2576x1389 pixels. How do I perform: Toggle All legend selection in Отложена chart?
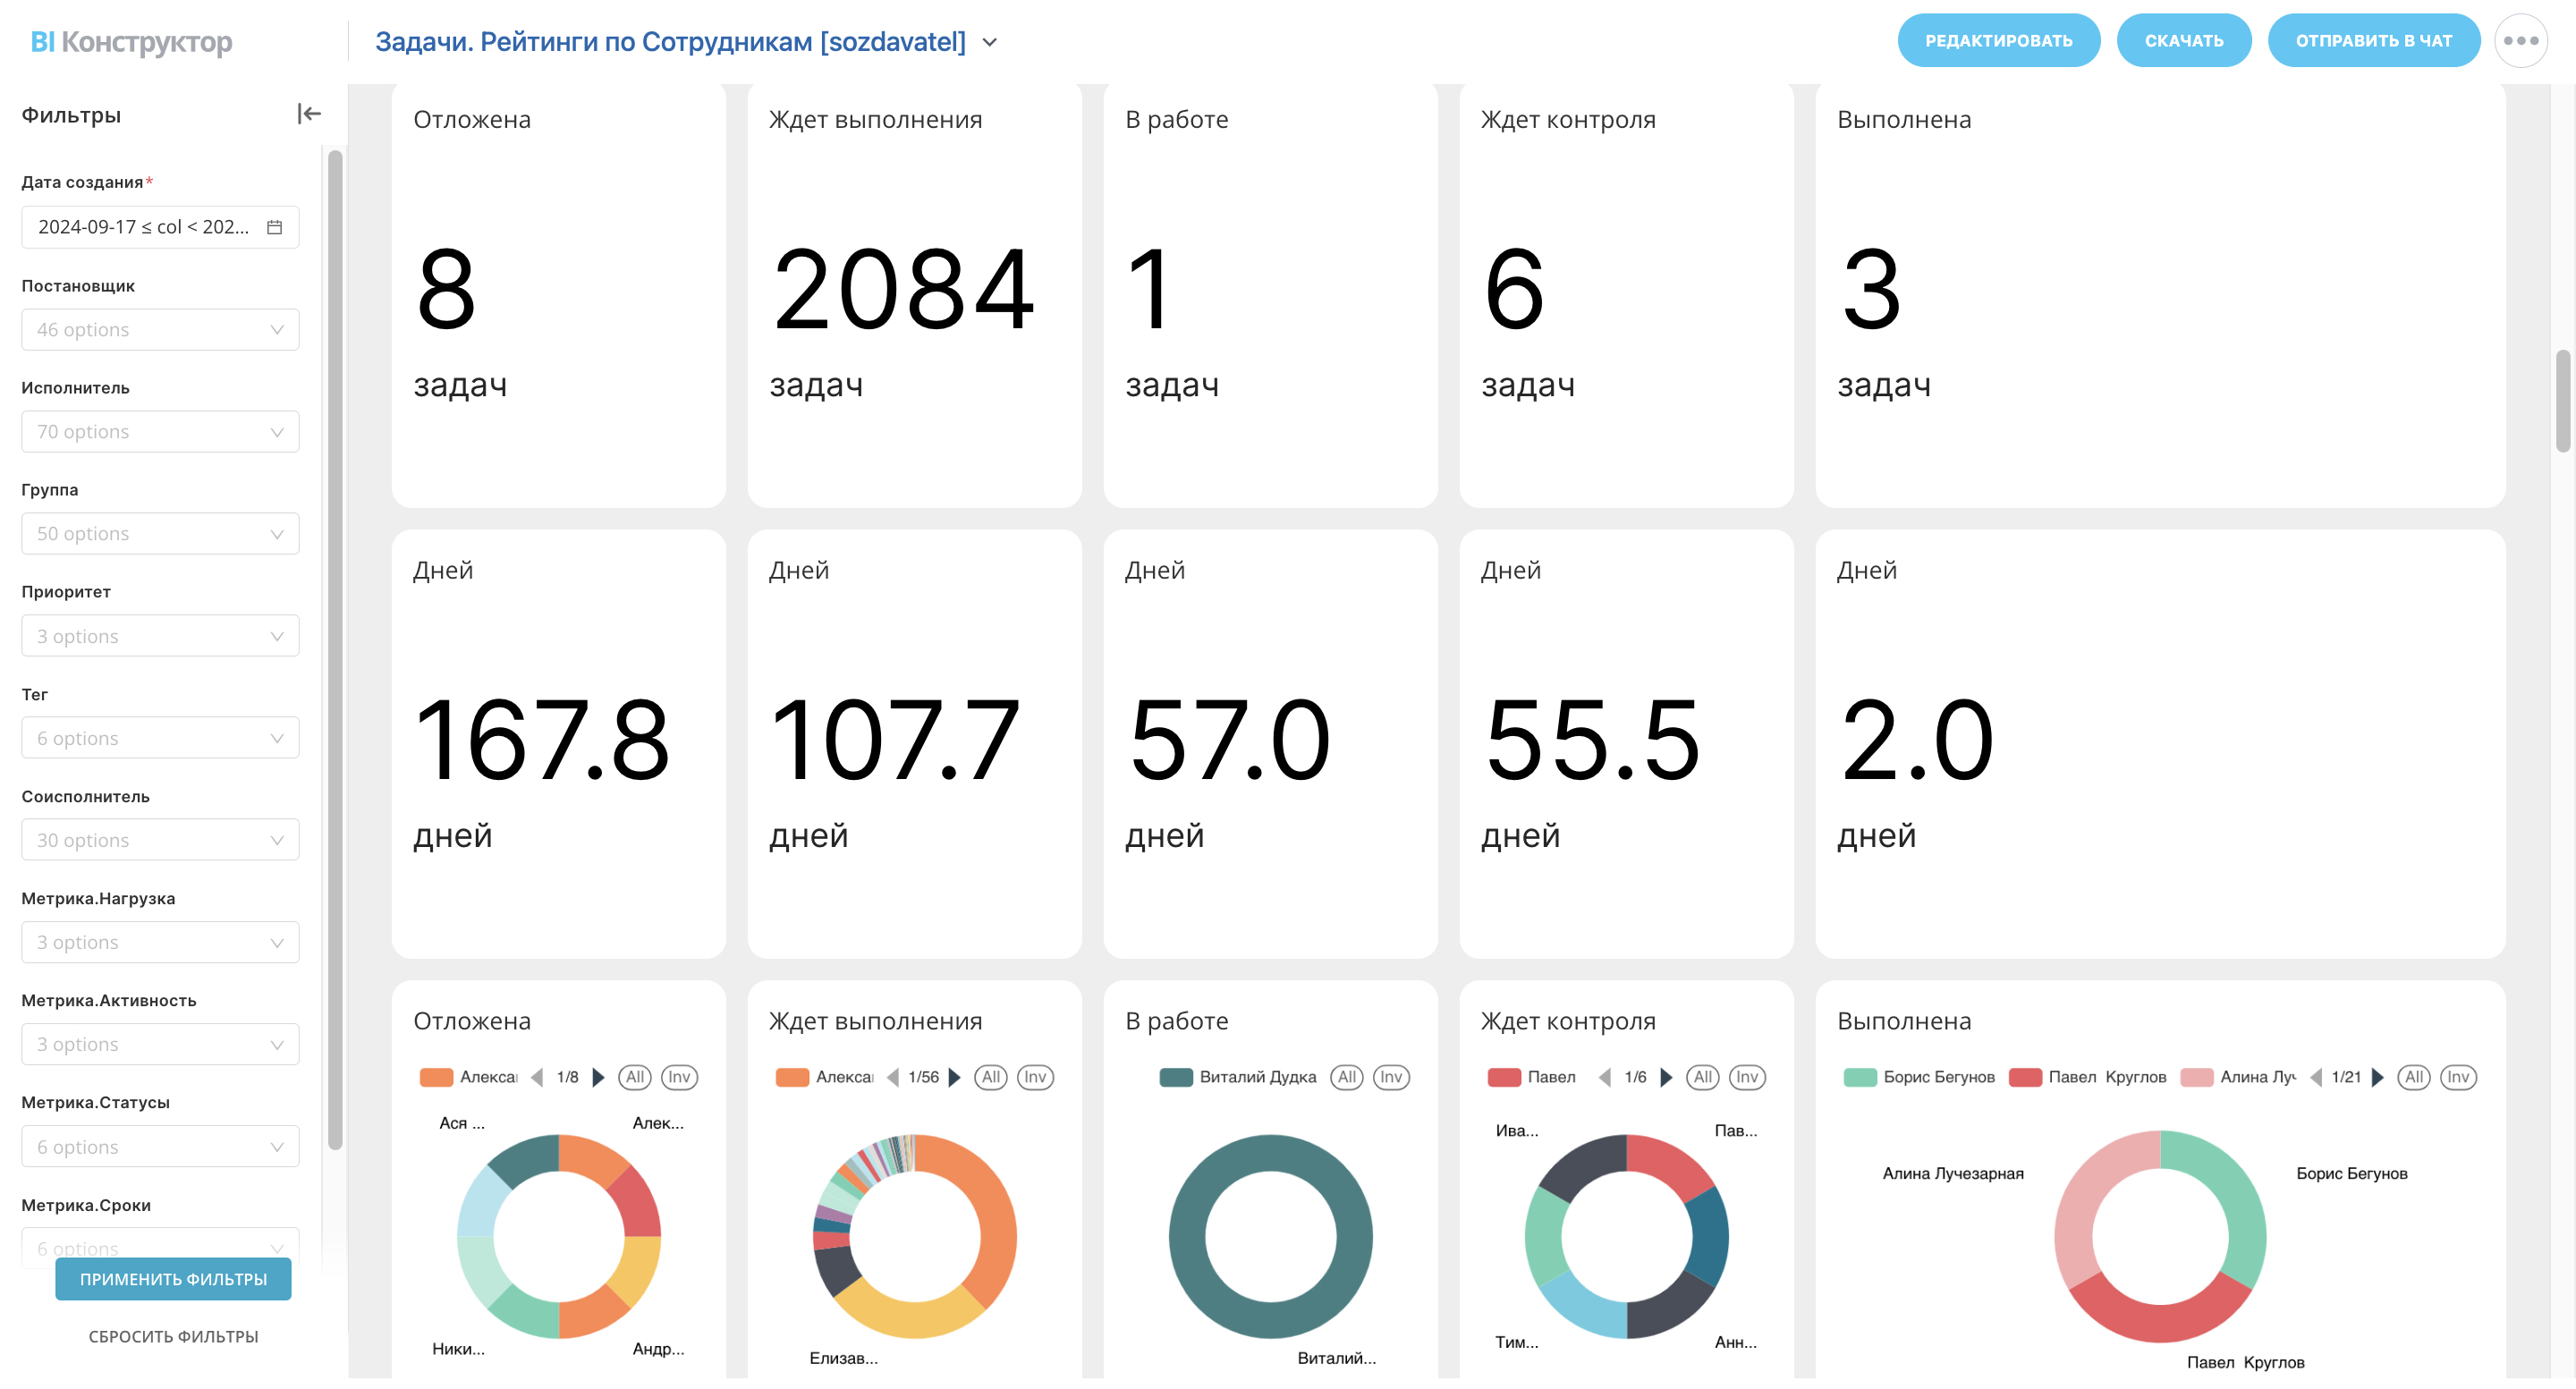click(x=634, y=1077)
